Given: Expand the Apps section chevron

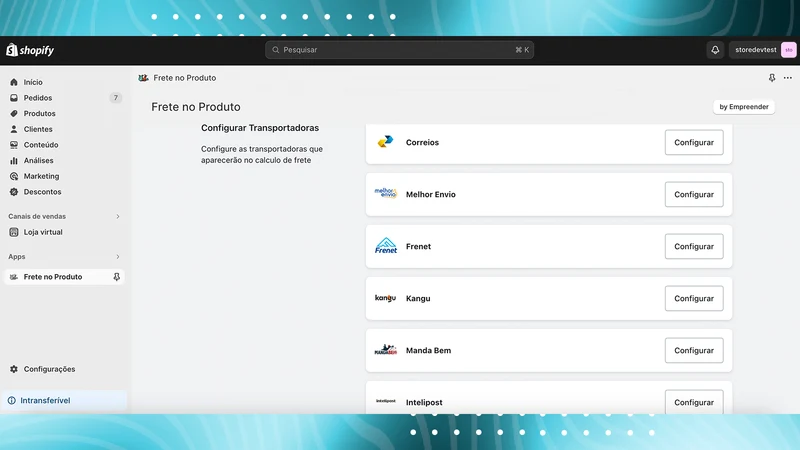Looking at the screenshot, I should [x=118, y=257].
